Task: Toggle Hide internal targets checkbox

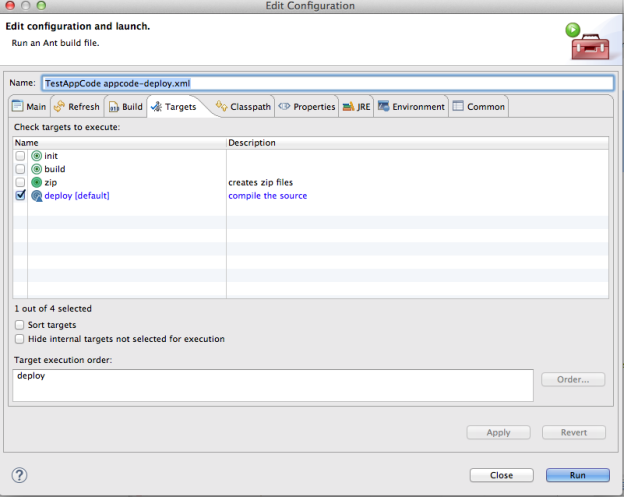Action: 21,339
